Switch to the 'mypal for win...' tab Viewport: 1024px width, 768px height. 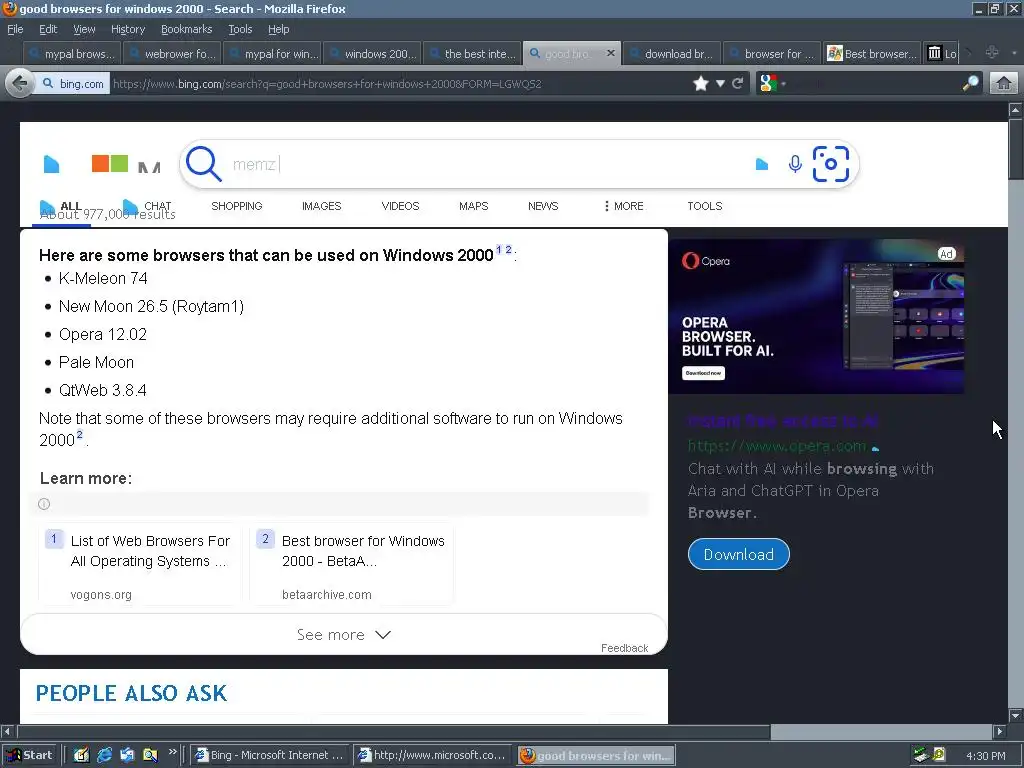click(272, 54)
